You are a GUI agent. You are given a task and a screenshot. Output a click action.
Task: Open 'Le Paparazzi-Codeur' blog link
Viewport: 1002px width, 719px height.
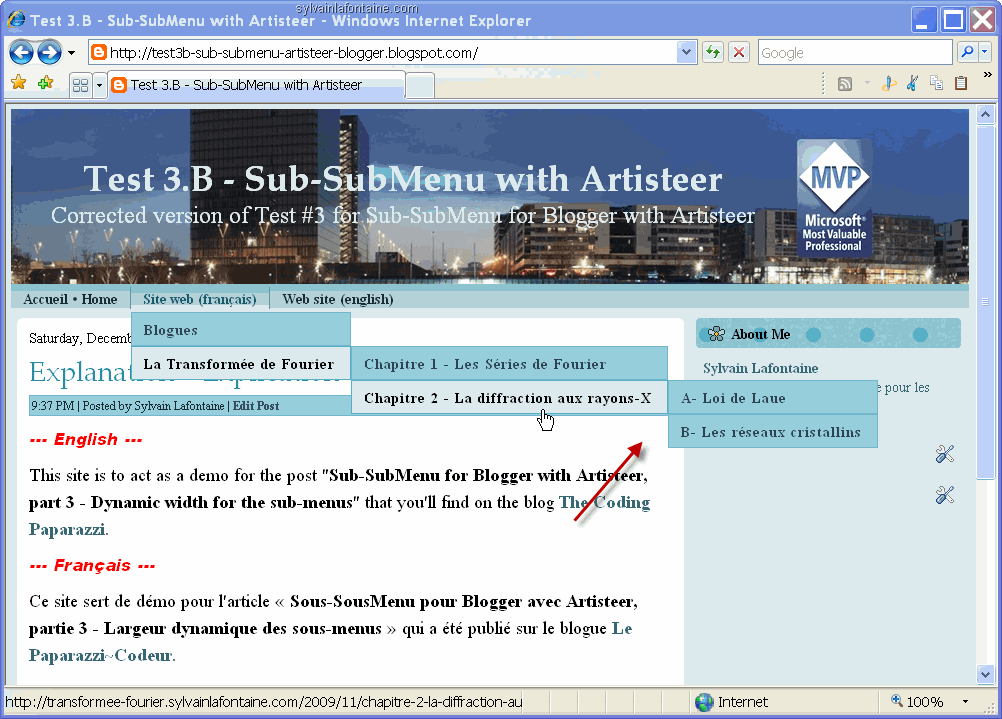tap(330, 642)
